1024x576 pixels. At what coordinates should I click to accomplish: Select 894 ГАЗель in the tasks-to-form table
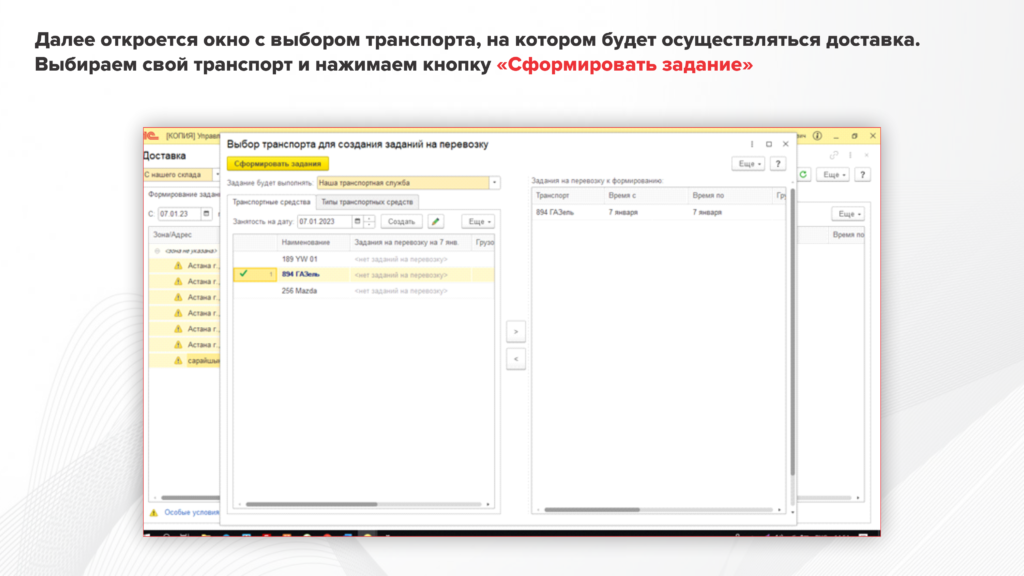click(x=554, y=213)
